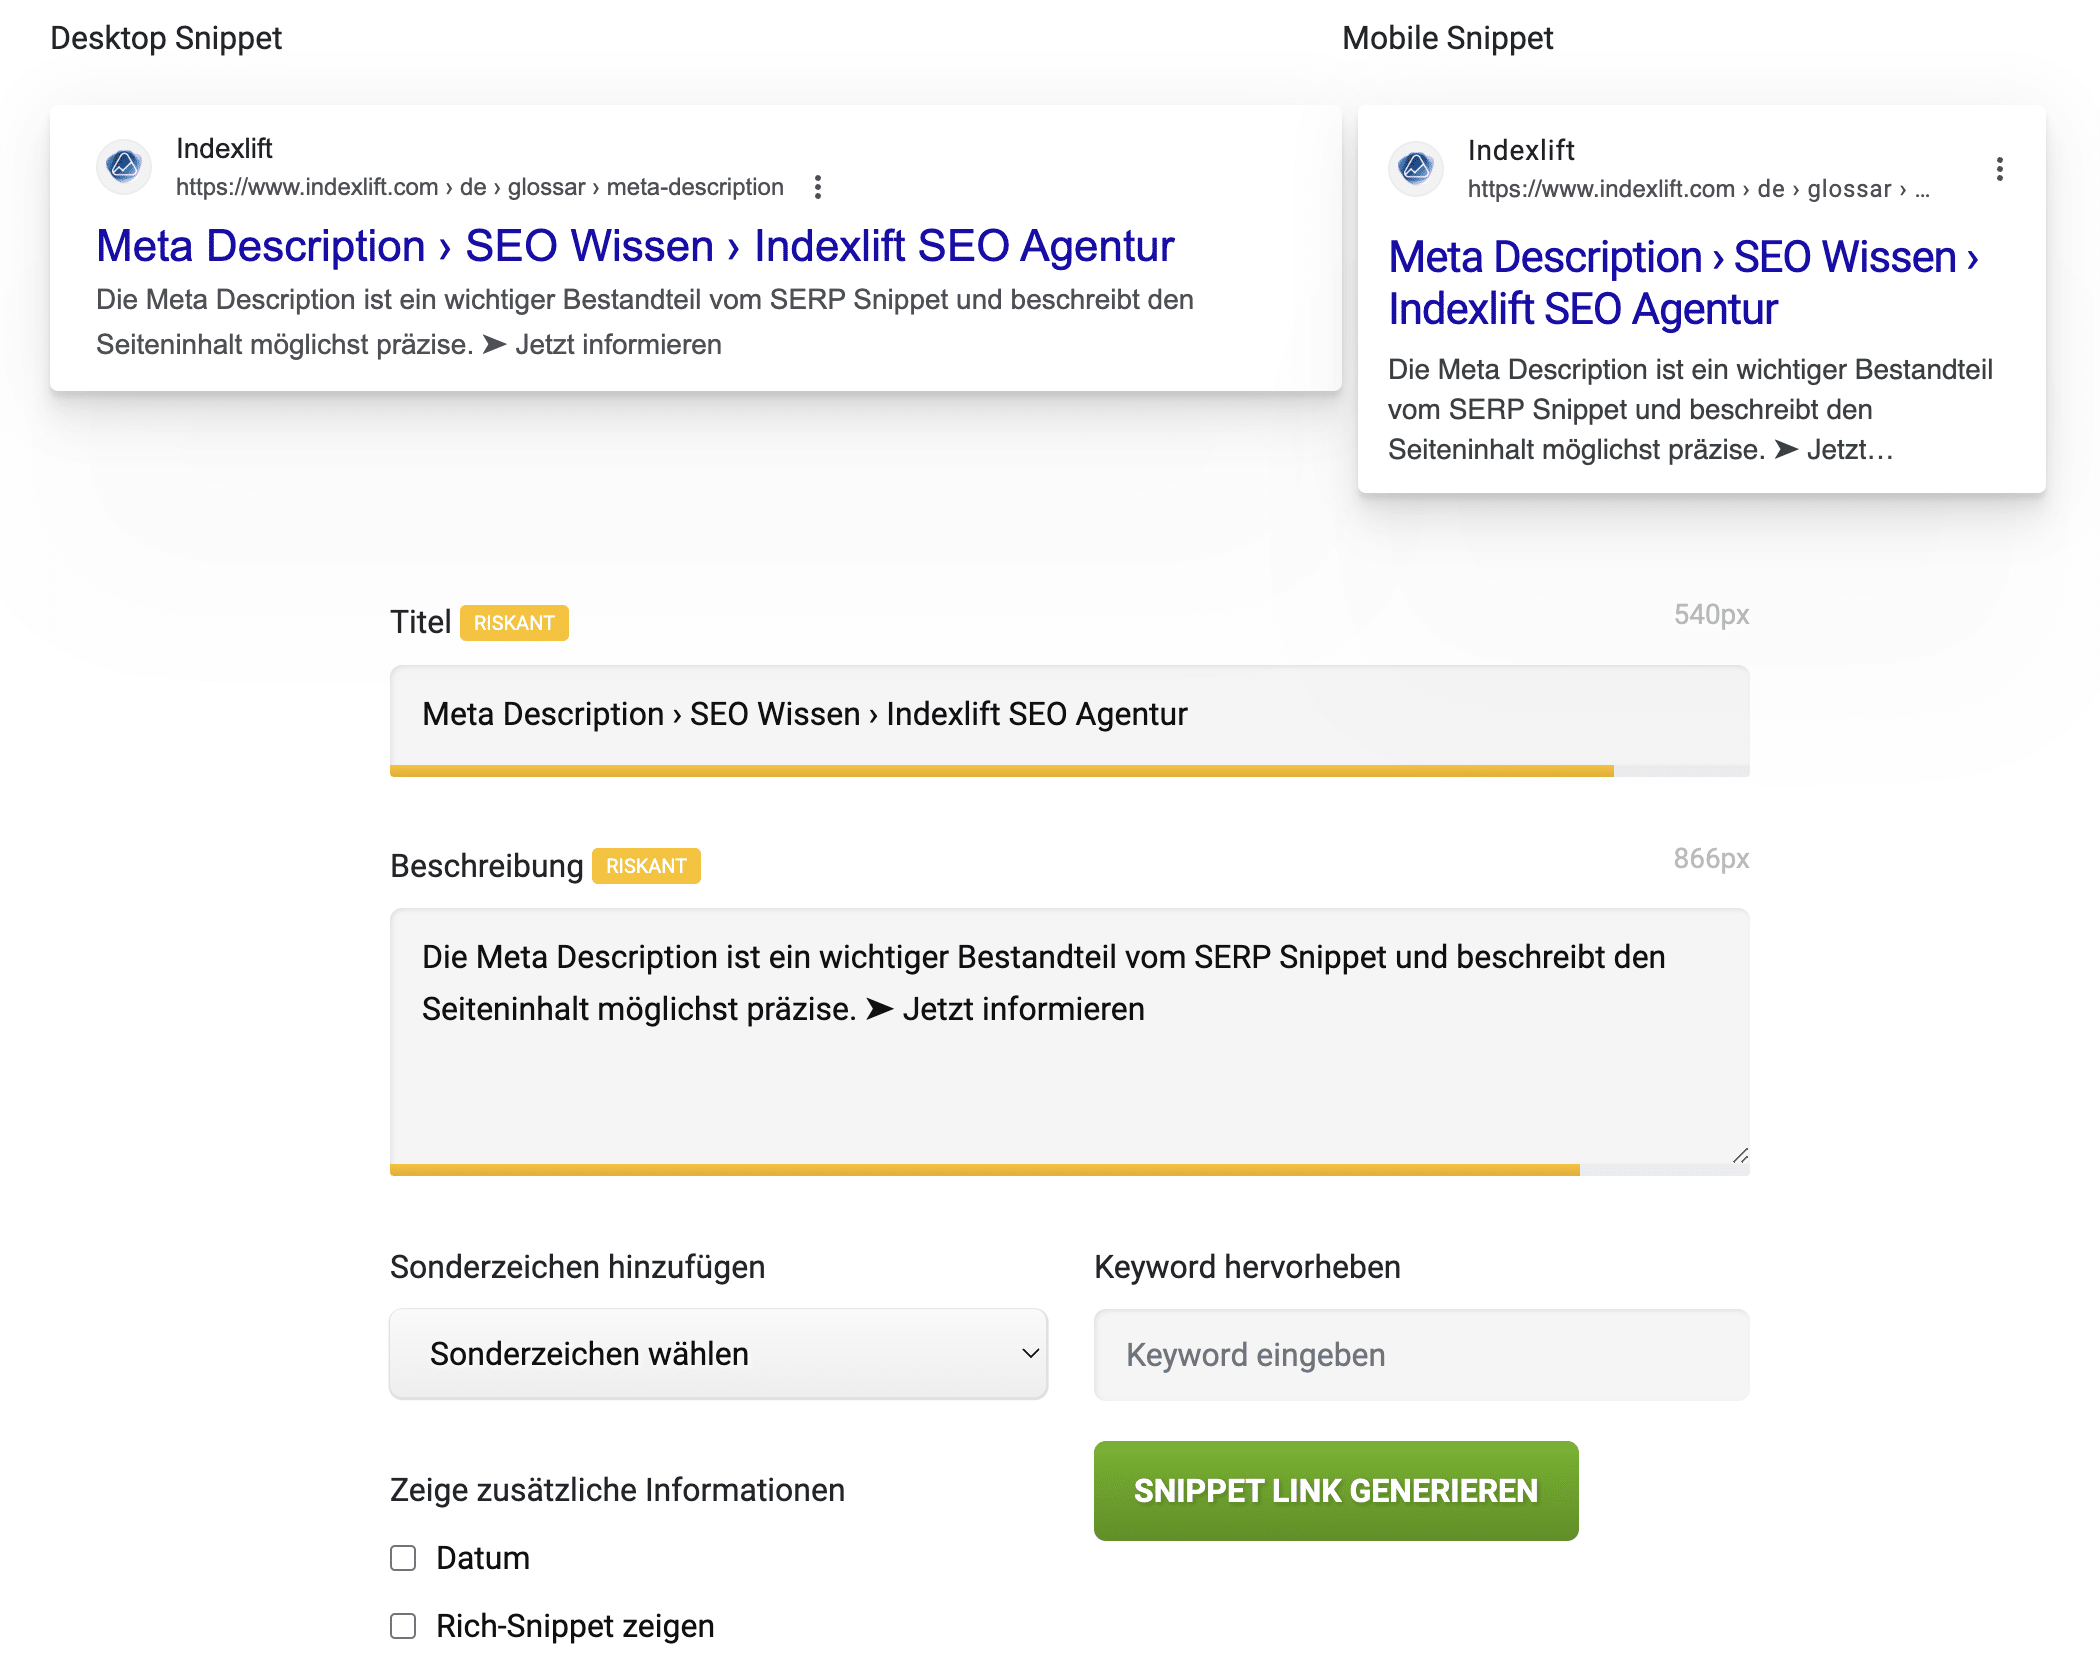Viewport: 2100px width, 1660px height.
Task: Click the resize handle of Beschreibung textarea
Action: tap(1740, 1155)
